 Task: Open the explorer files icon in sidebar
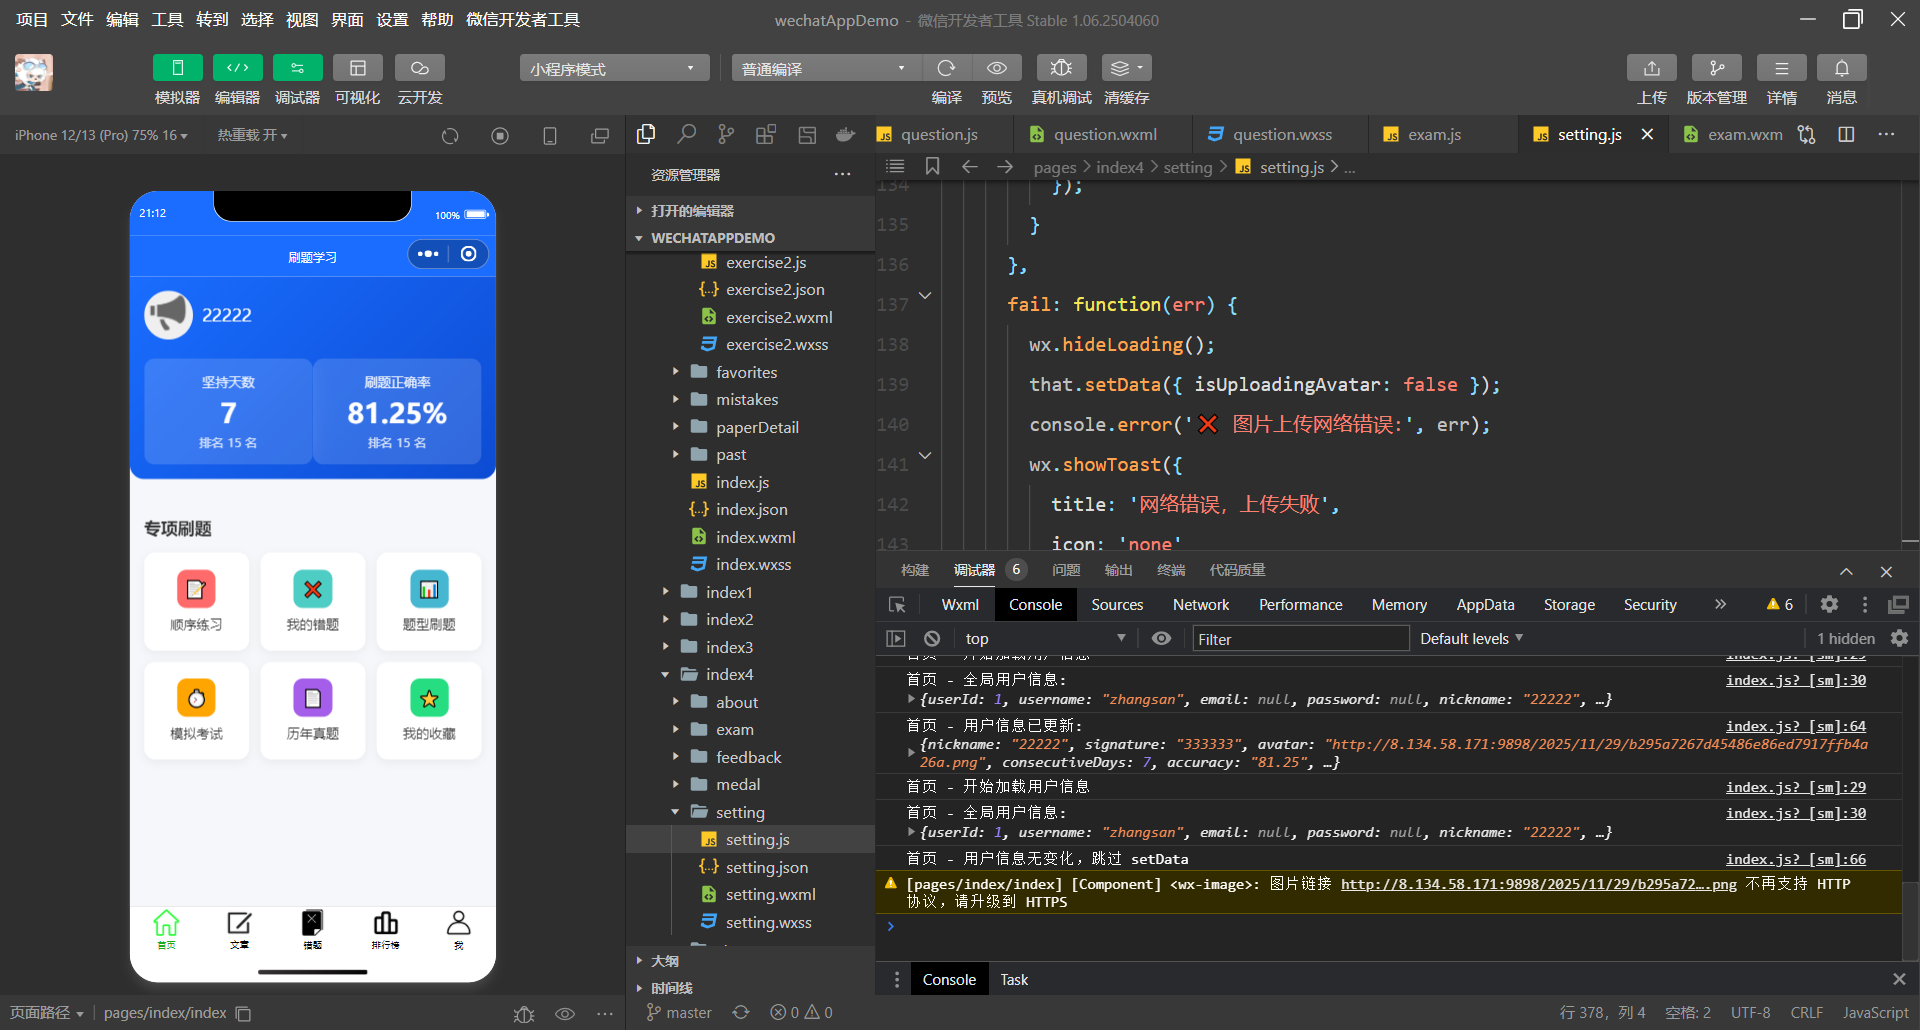[646, 134]
